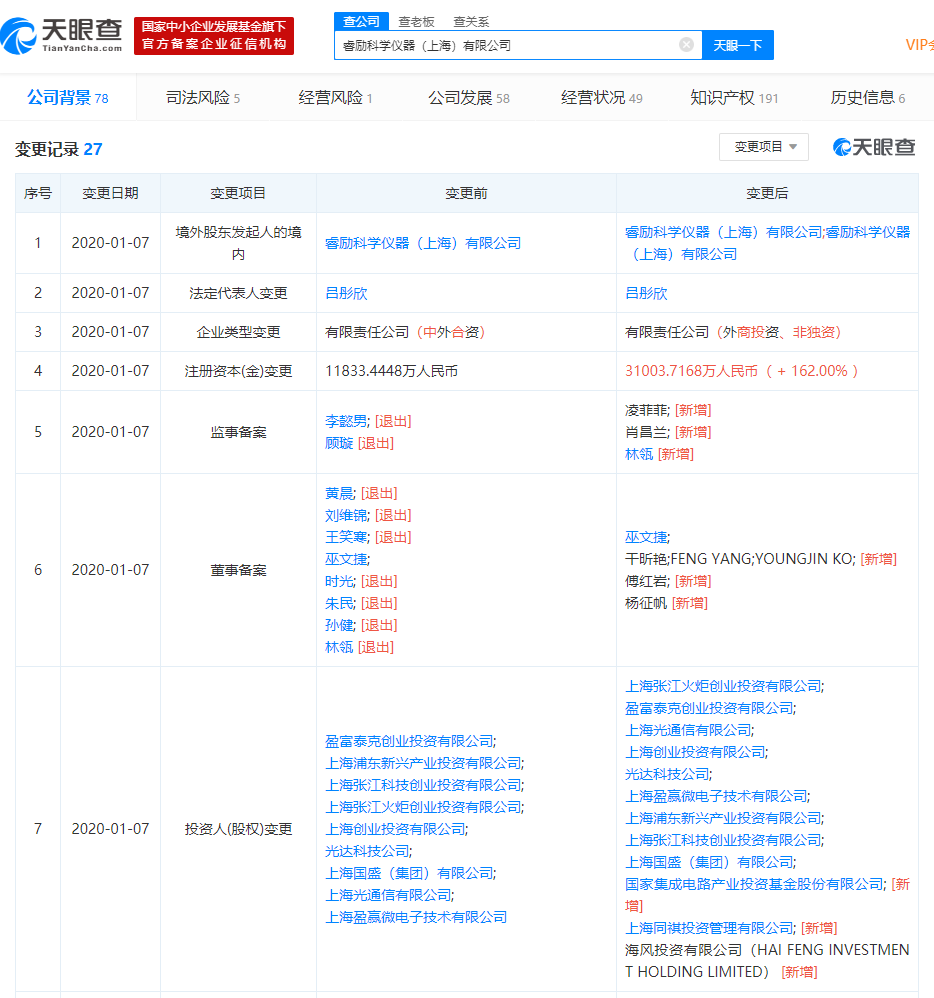Switch to the 查老板 search tab

[415, 21]
